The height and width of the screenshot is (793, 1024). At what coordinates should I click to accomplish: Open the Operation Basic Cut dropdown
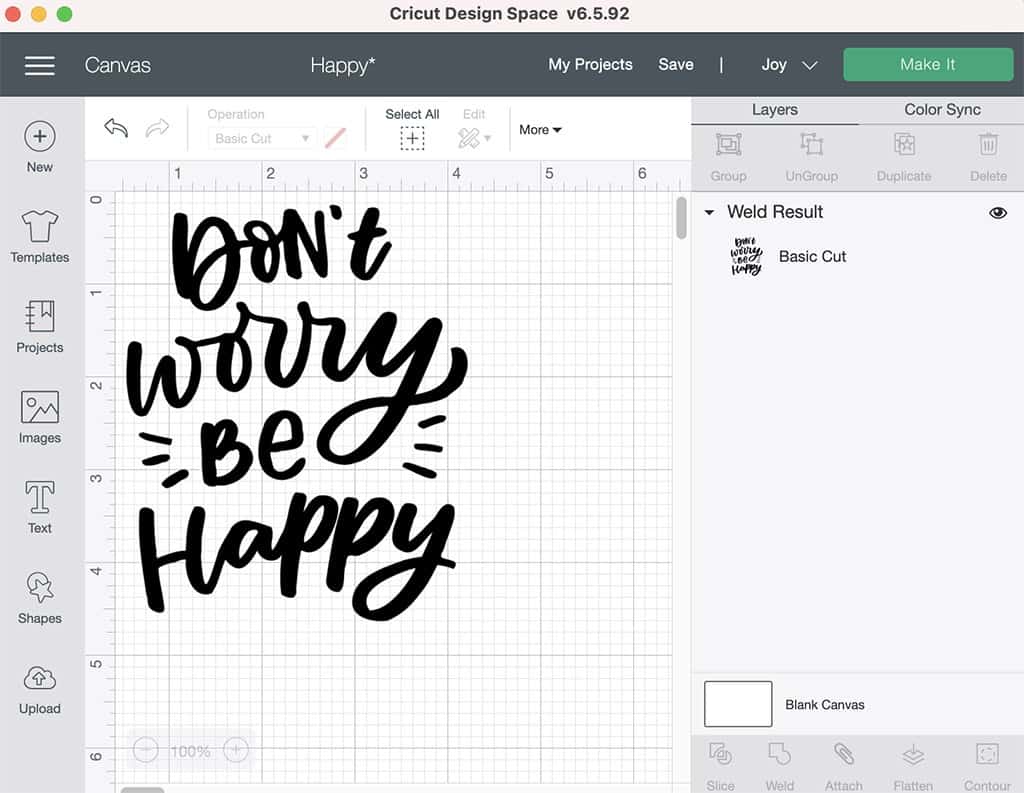coord(263,139)
